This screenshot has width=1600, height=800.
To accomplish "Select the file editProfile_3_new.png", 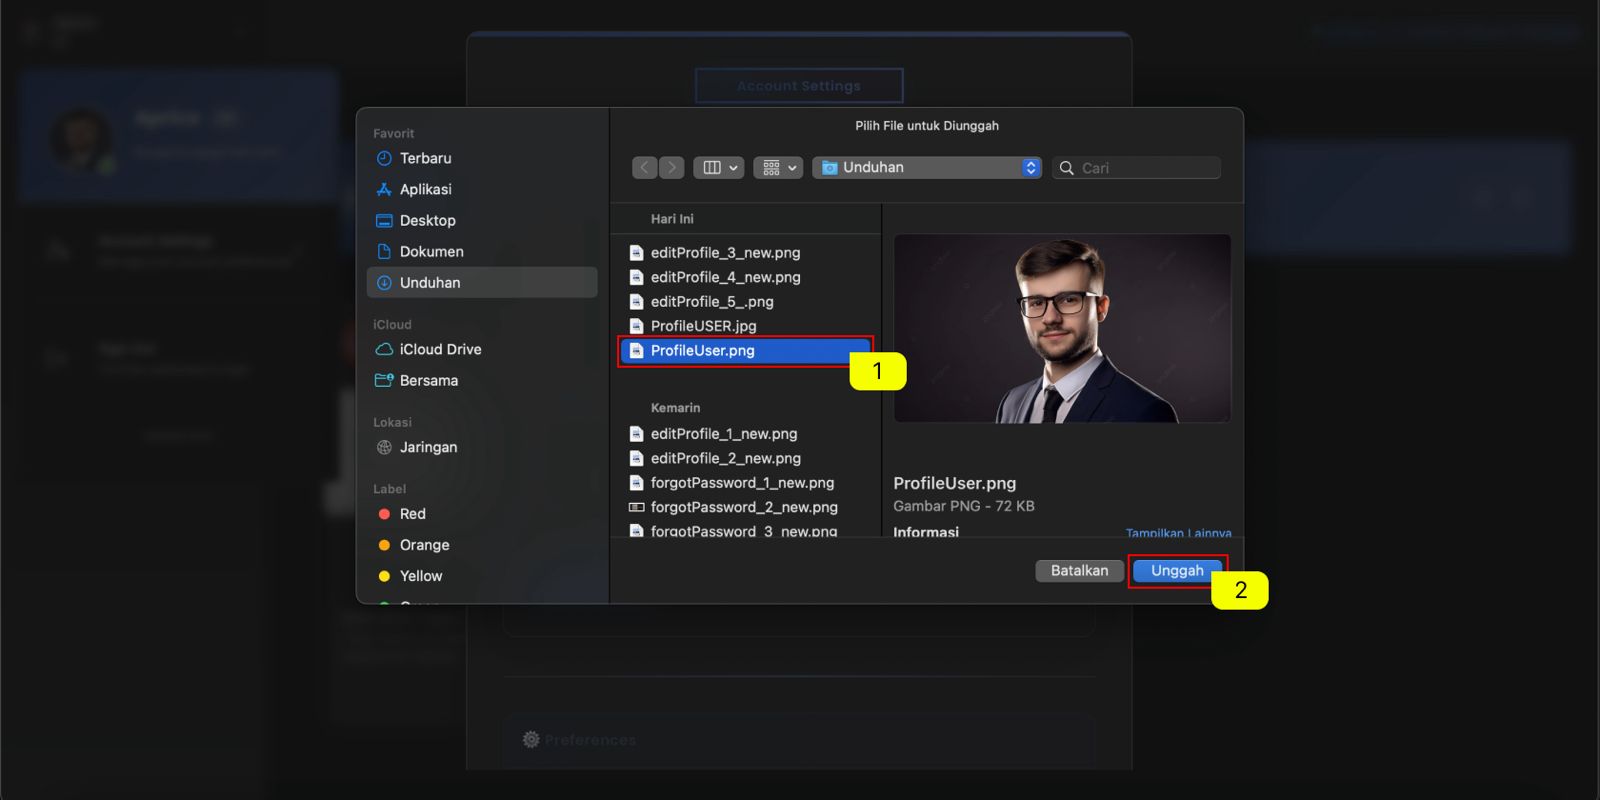I will (725, 253).
